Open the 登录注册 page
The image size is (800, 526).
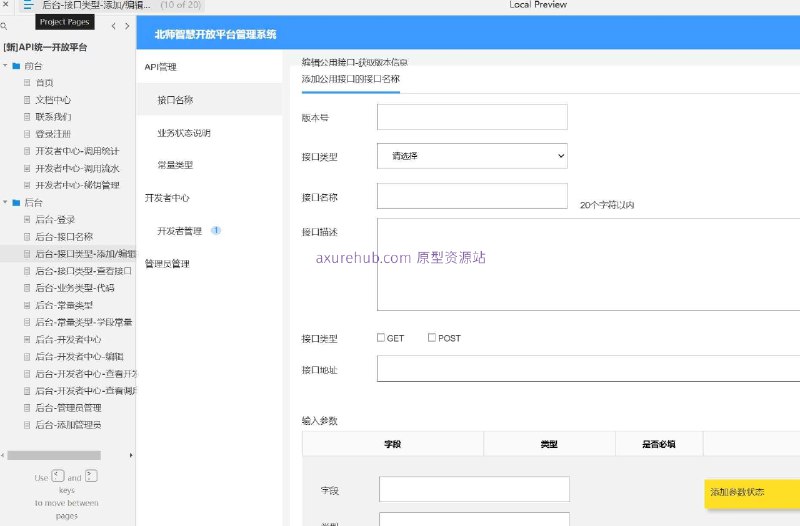coord(53,134)
